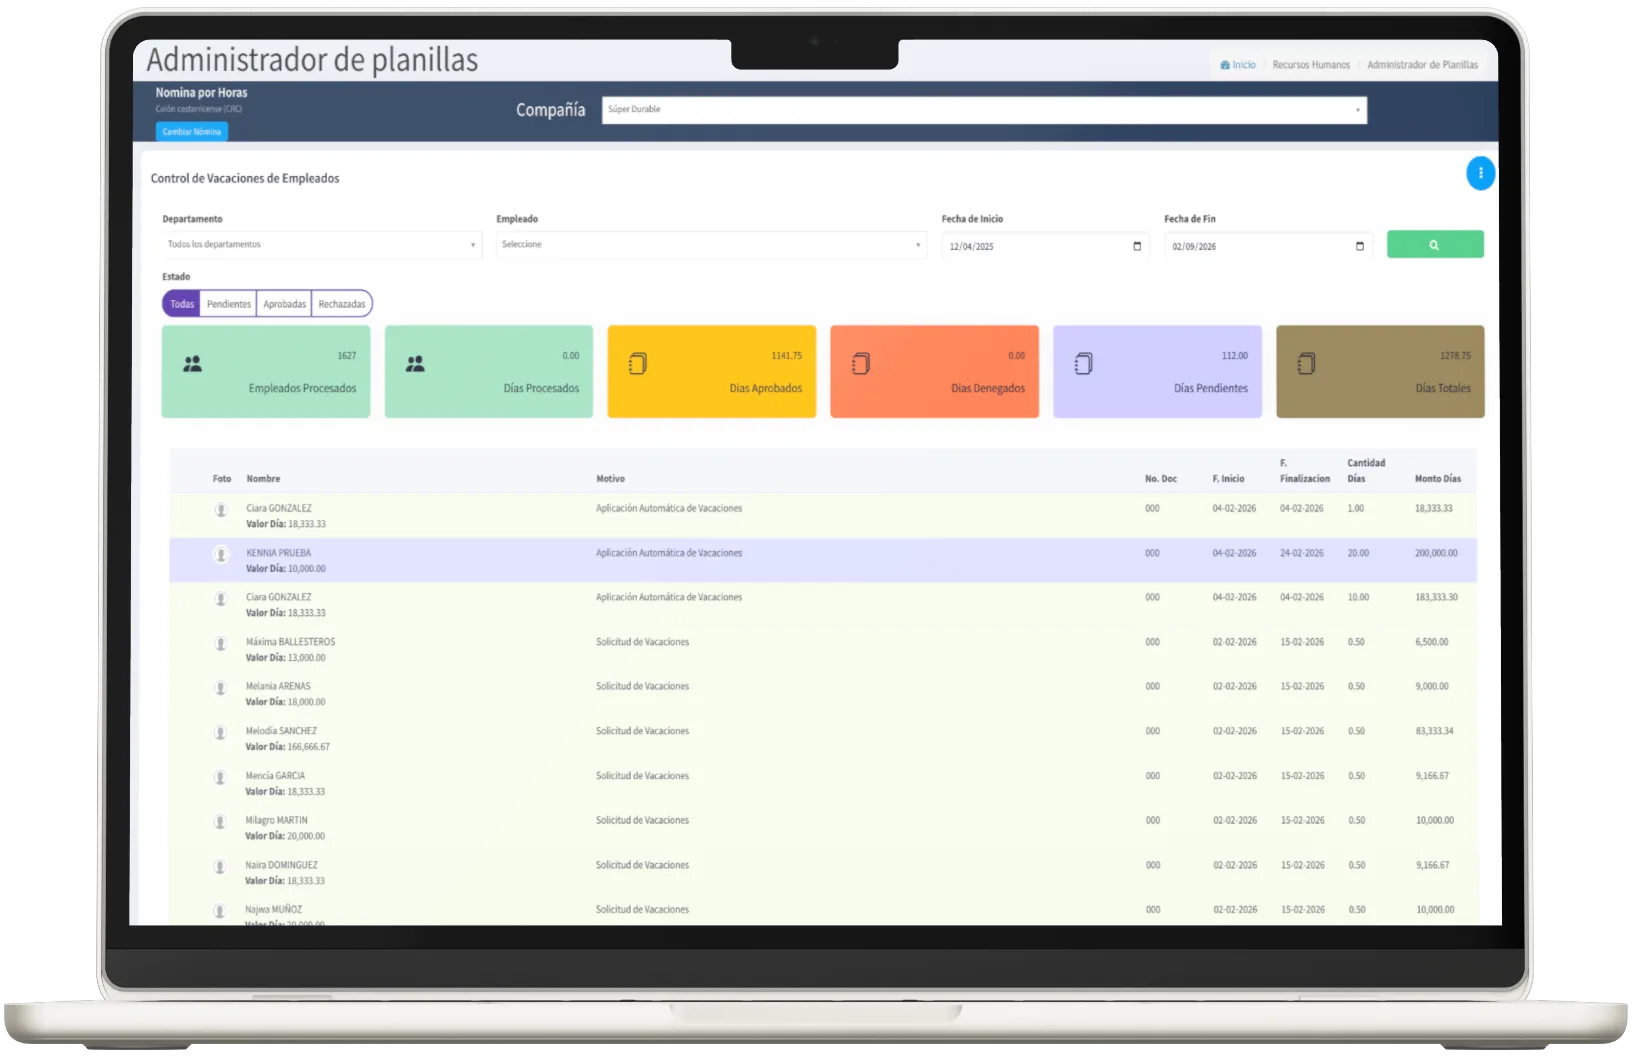The height and width of the screenshot is (1061, 1633).
Task: Click the green search magnifier button
Action: click(1434, 245)
